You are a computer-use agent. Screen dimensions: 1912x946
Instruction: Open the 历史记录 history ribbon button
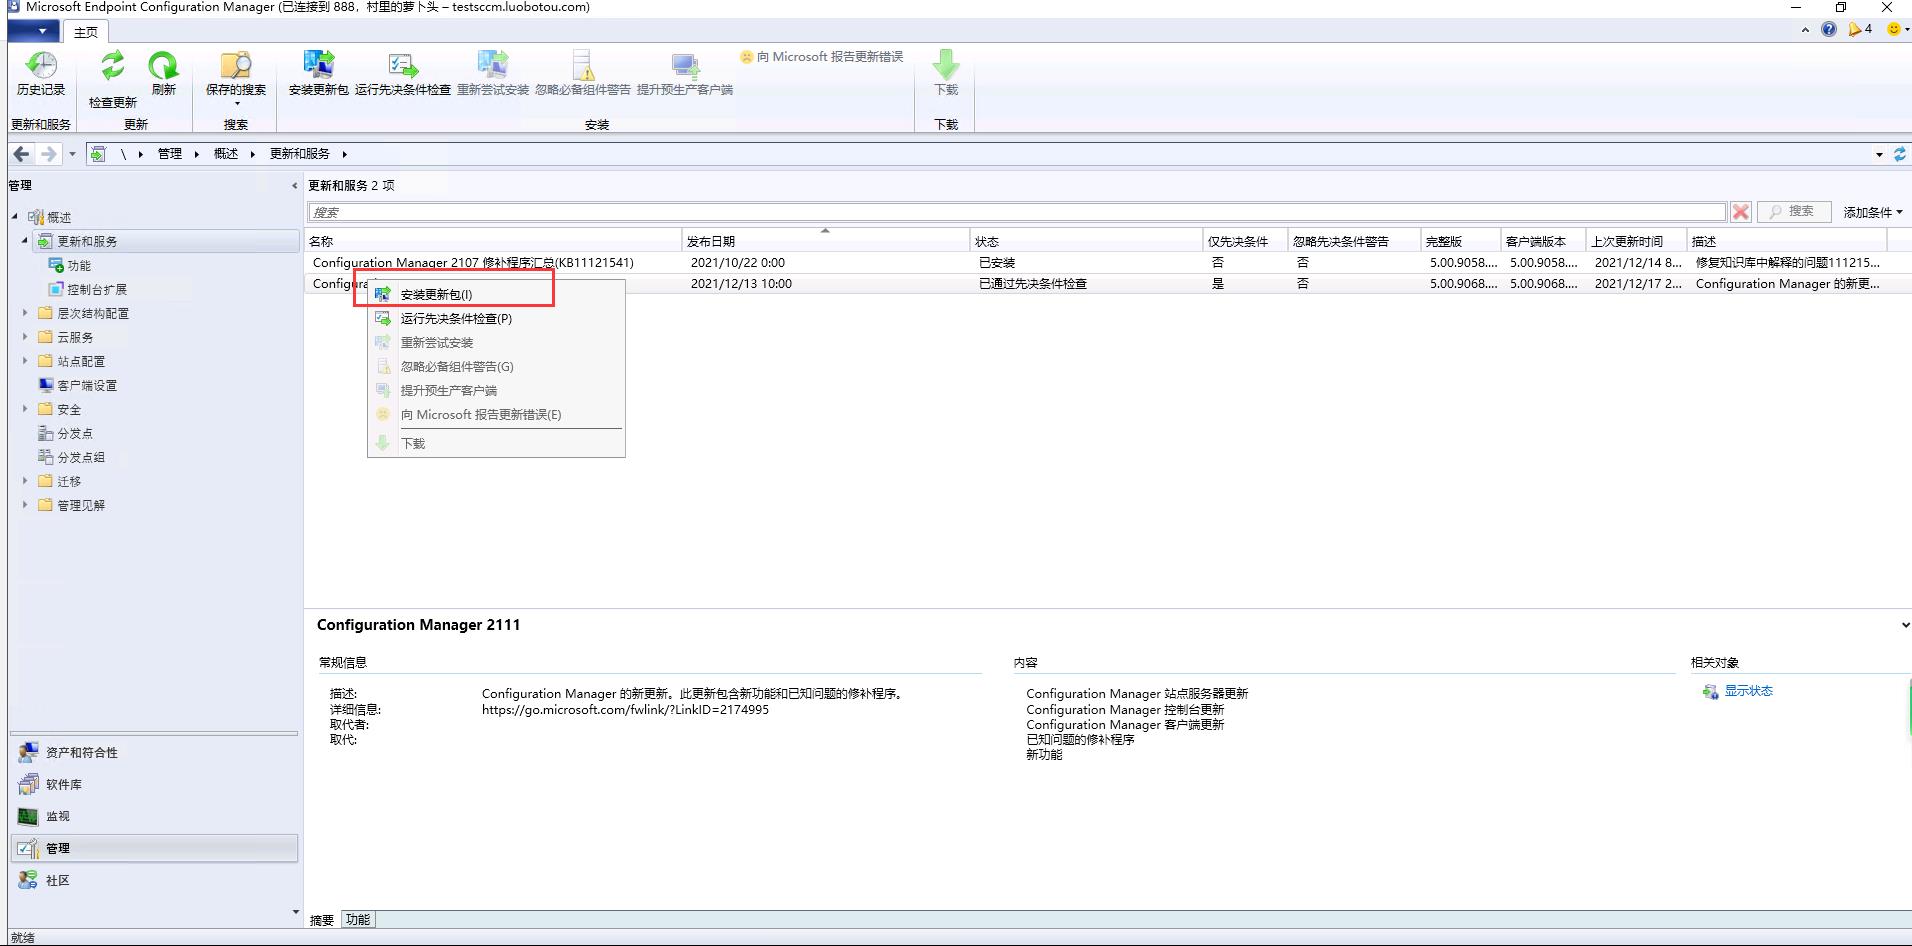(x=41, y=75)
